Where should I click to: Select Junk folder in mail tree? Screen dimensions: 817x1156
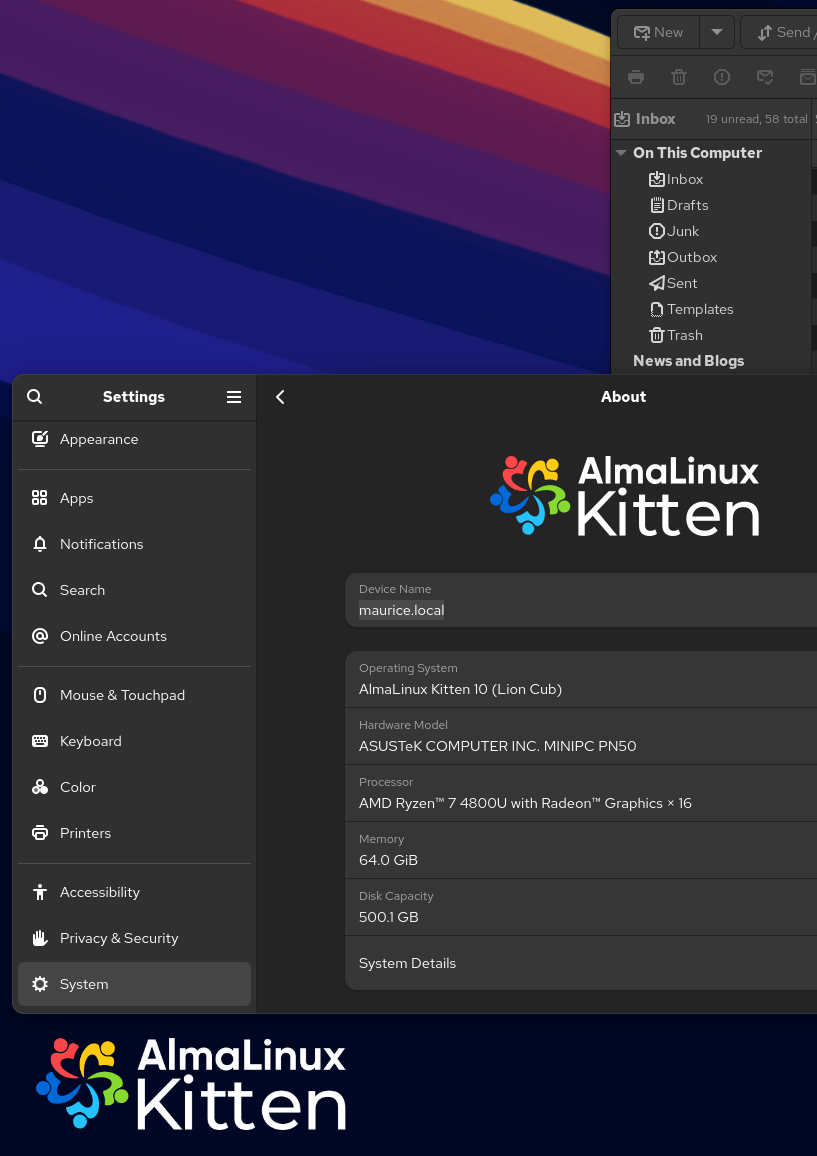712,231
